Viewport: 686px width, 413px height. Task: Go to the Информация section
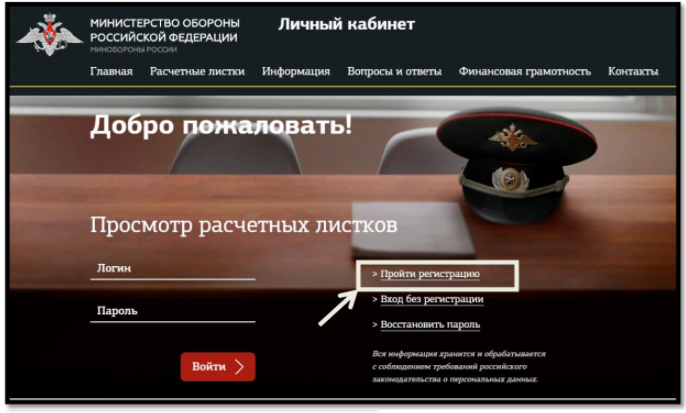pyautogui.click(x=296, y=71)
